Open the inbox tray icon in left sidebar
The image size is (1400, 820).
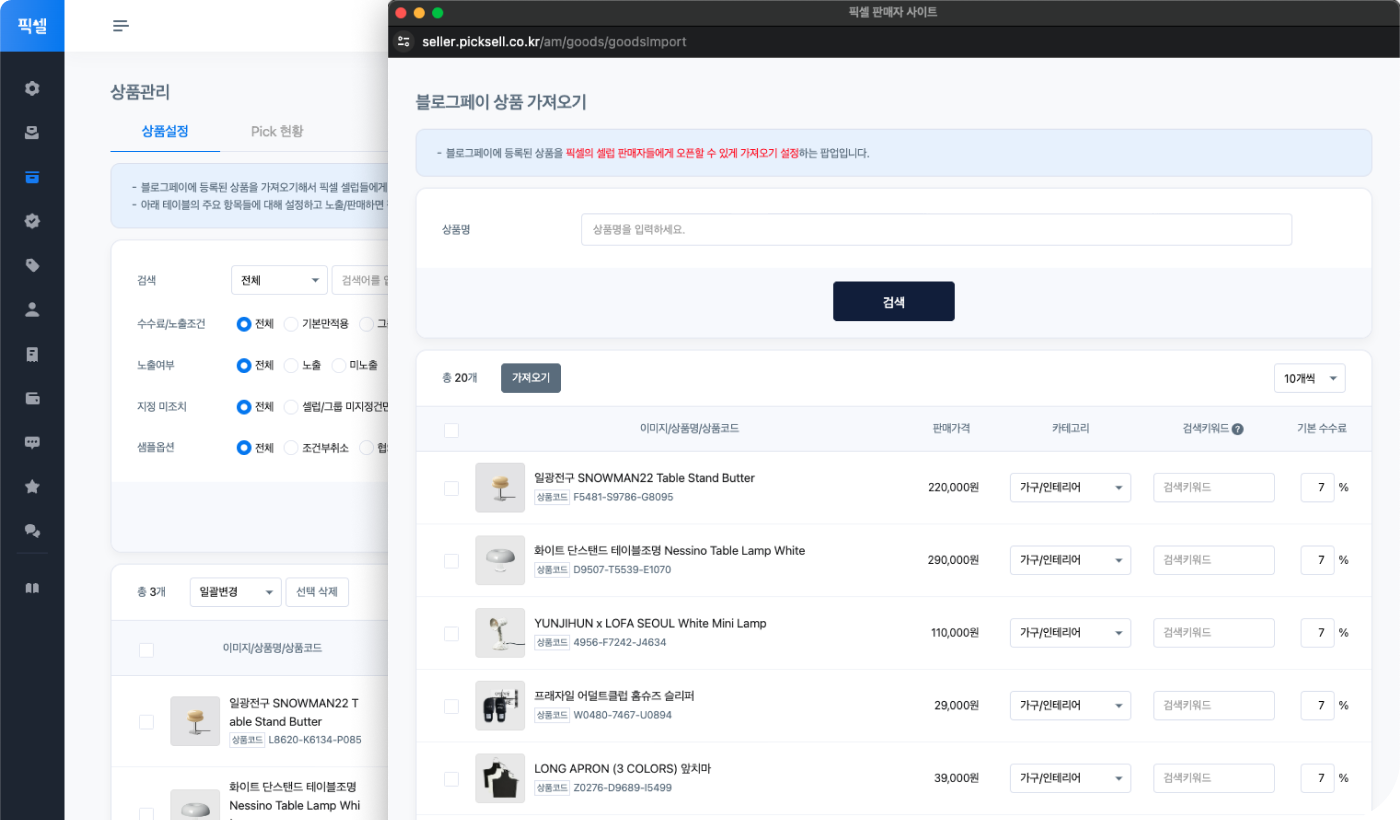click(x=32, y=133)
